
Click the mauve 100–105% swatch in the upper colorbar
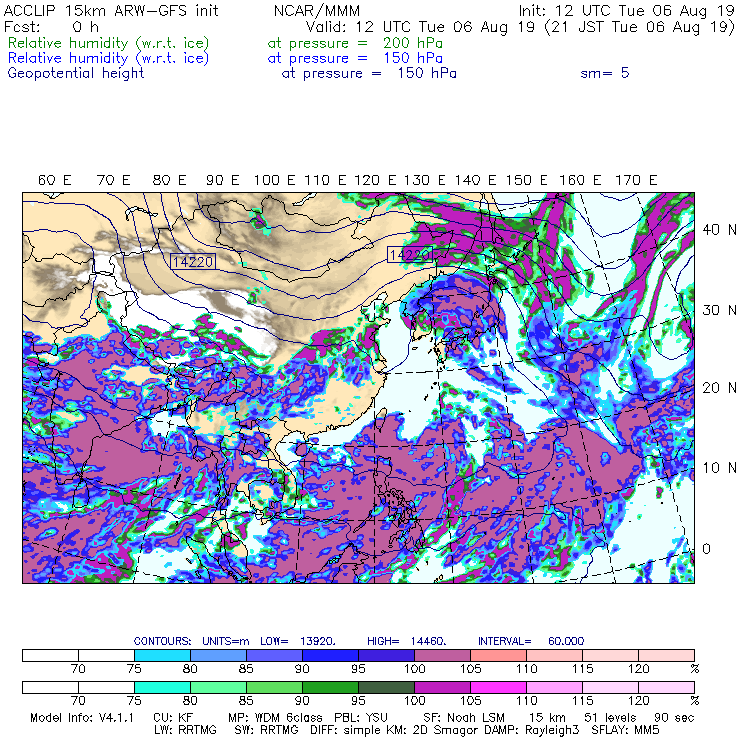point(442,655)
